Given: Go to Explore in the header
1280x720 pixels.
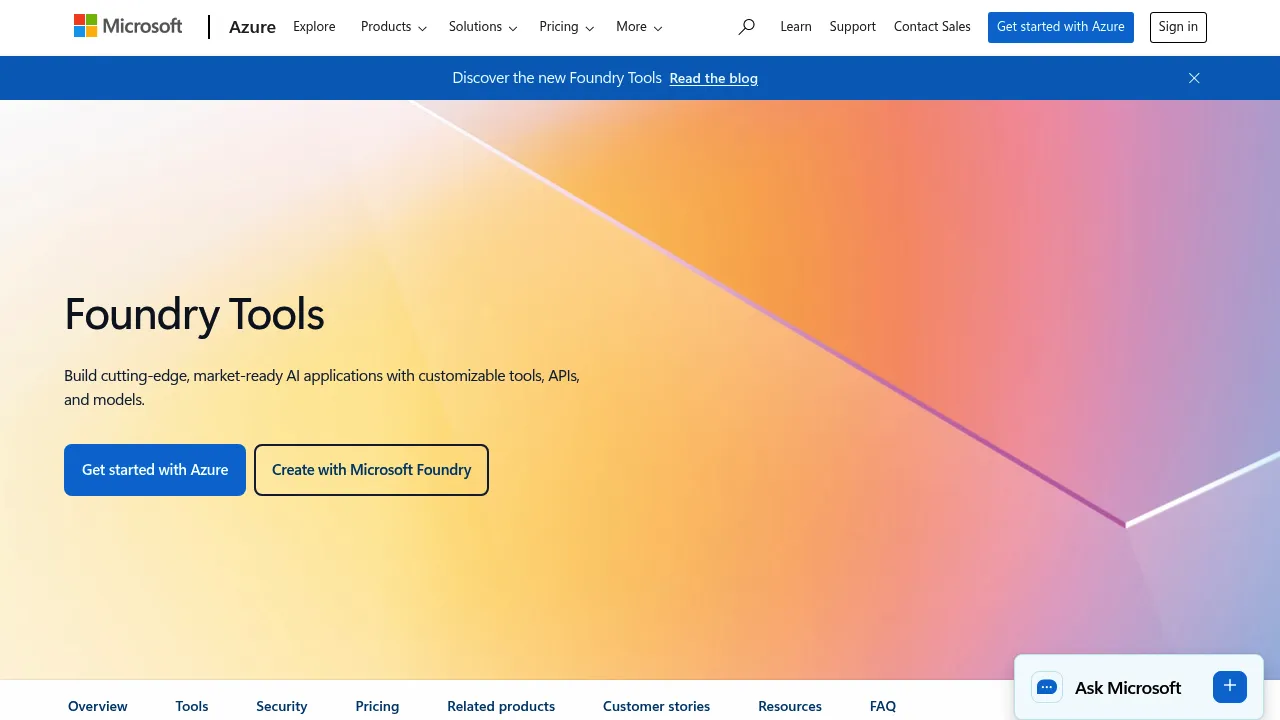Looking at the screenshot, I should tap(314, 27).
